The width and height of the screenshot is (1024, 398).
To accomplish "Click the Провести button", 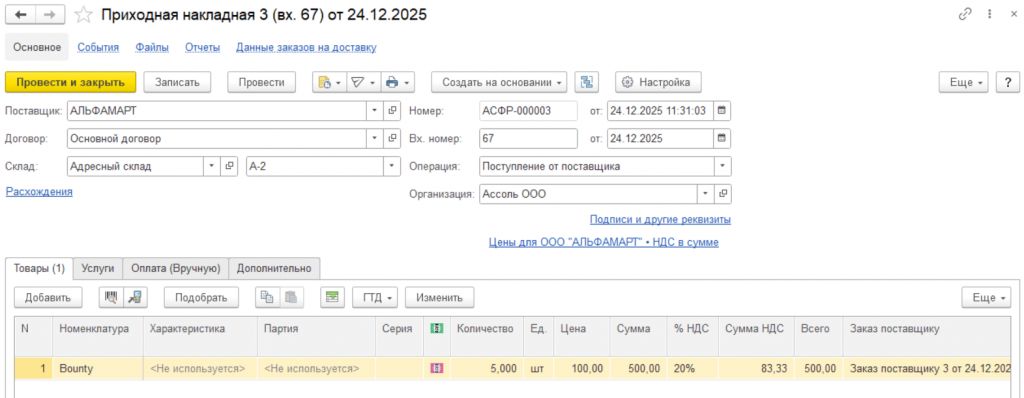I will [x=261, y=82].
